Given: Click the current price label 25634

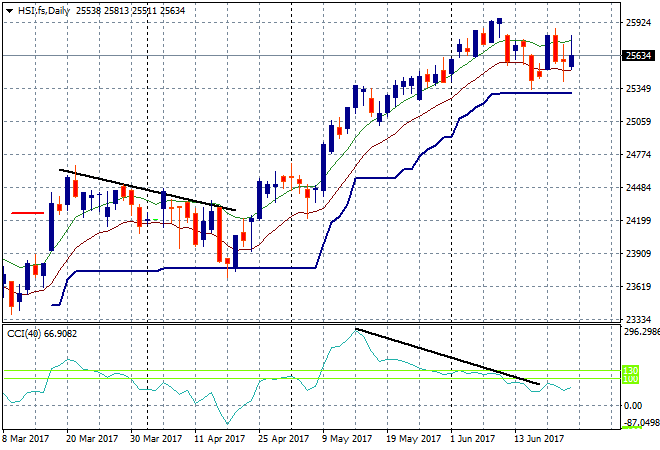Looking at the screenshot, I should pyautogui.click(x=638, y=56).
